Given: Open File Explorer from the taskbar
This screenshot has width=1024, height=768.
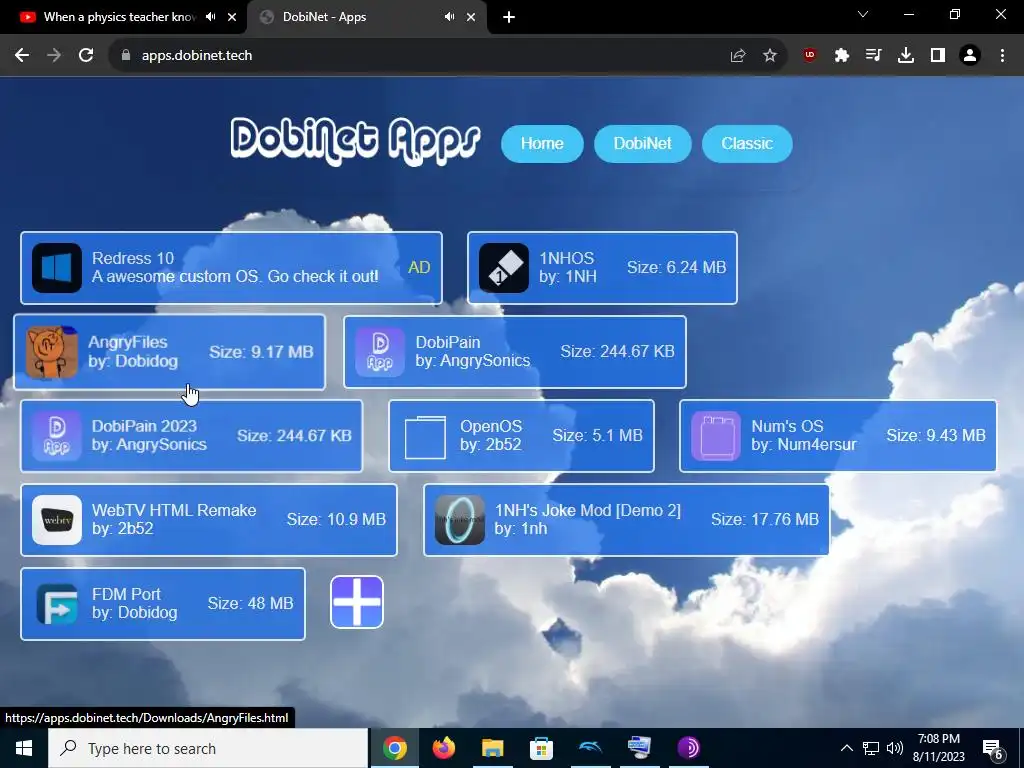Looking at the screenshot, I should (x=493, y=748).
